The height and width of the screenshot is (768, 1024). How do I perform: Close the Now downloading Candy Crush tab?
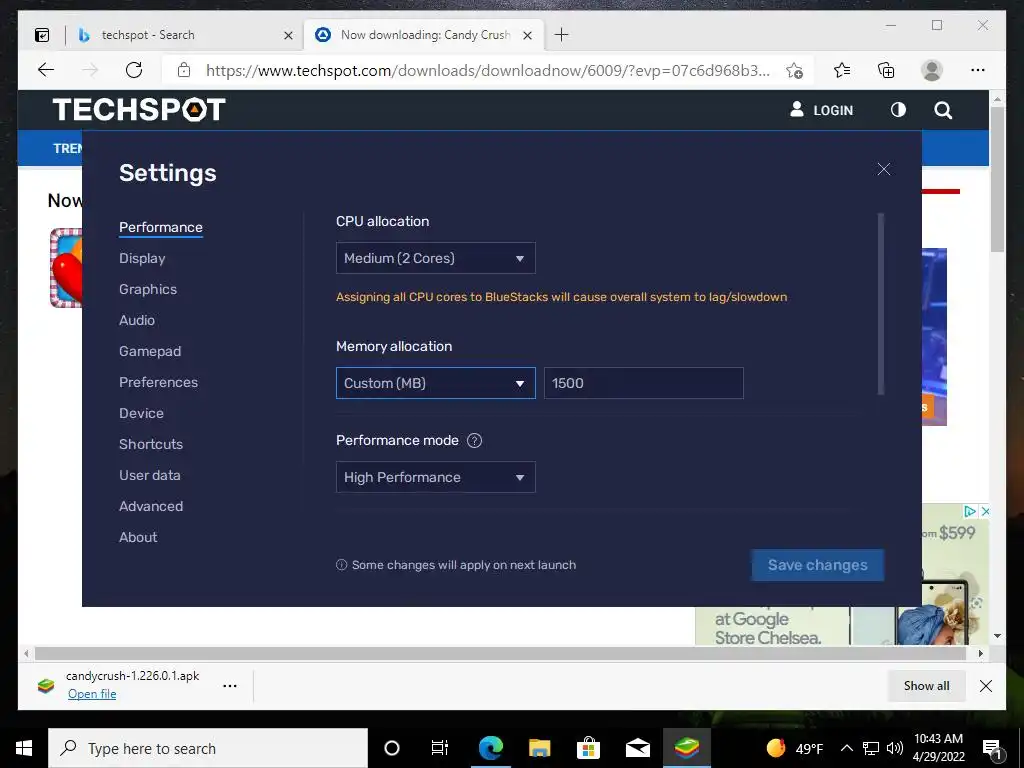pos(528,35)
